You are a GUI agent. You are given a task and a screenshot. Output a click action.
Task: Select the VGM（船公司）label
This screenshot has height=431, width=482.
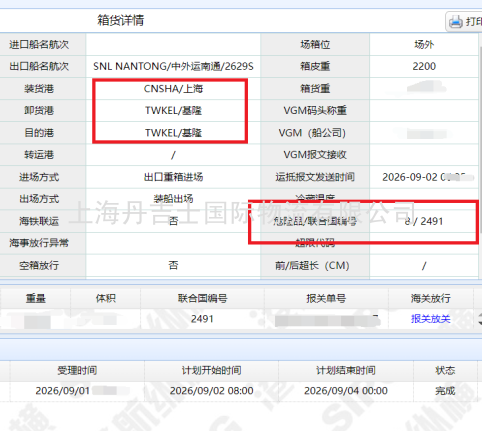point(312,133)
